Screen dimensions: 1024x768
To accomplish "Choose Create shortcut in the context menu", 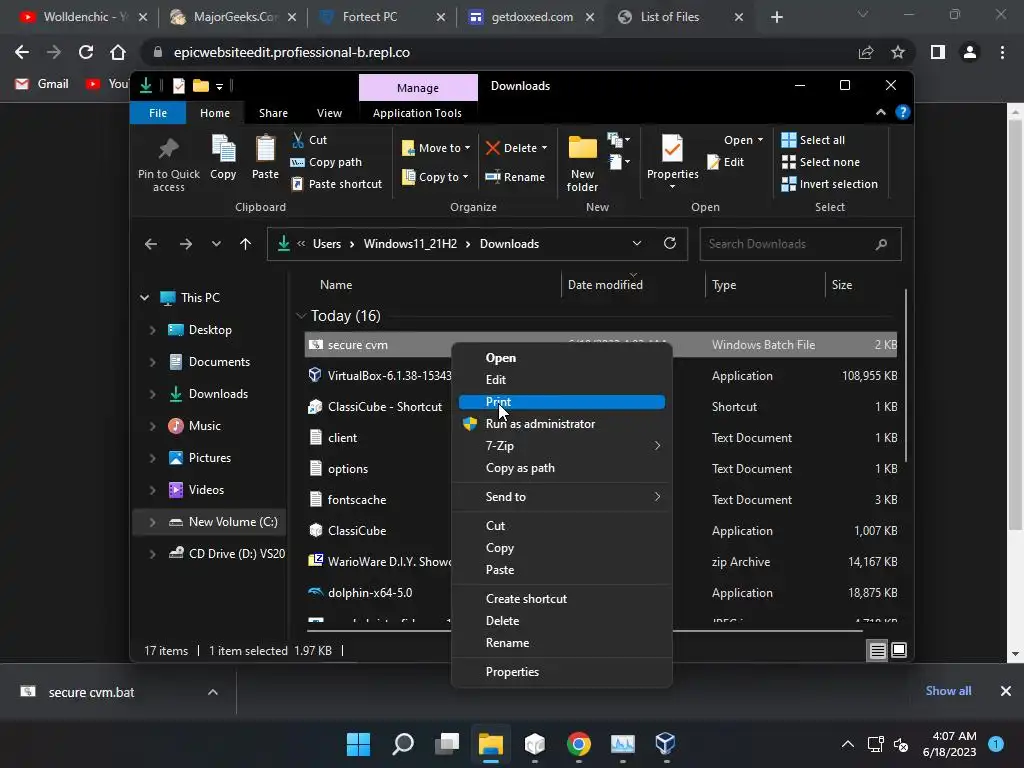I will [x=562, y=599].
